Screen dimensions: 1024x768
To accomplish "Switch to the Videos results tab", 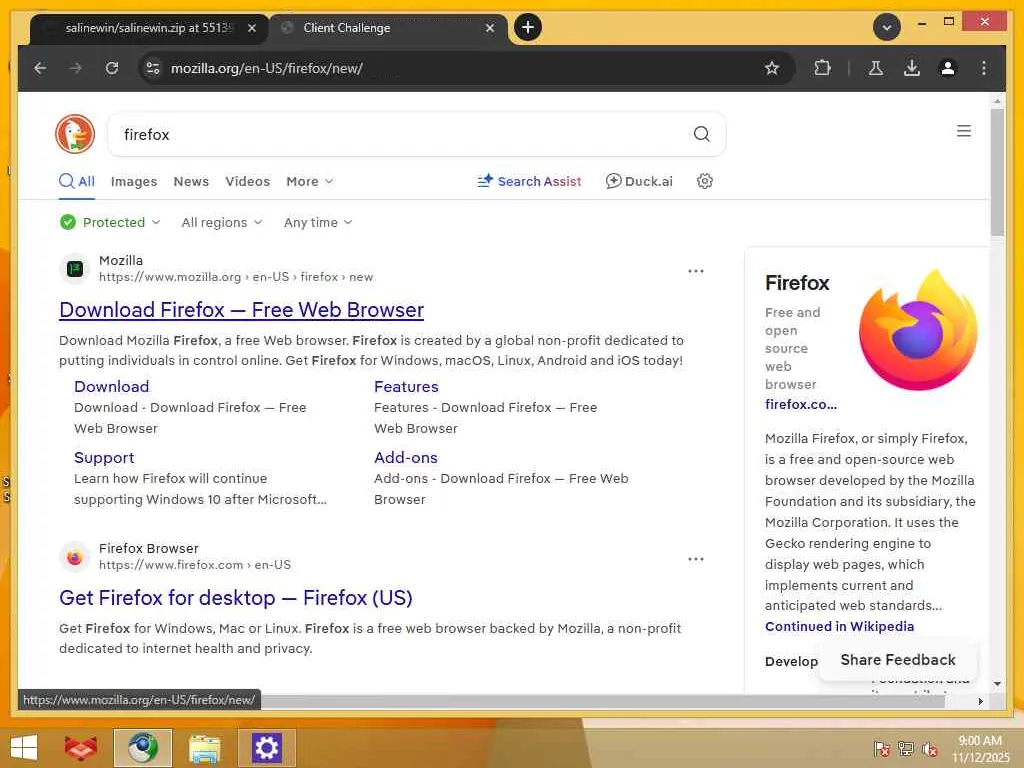I will (248, 182).
